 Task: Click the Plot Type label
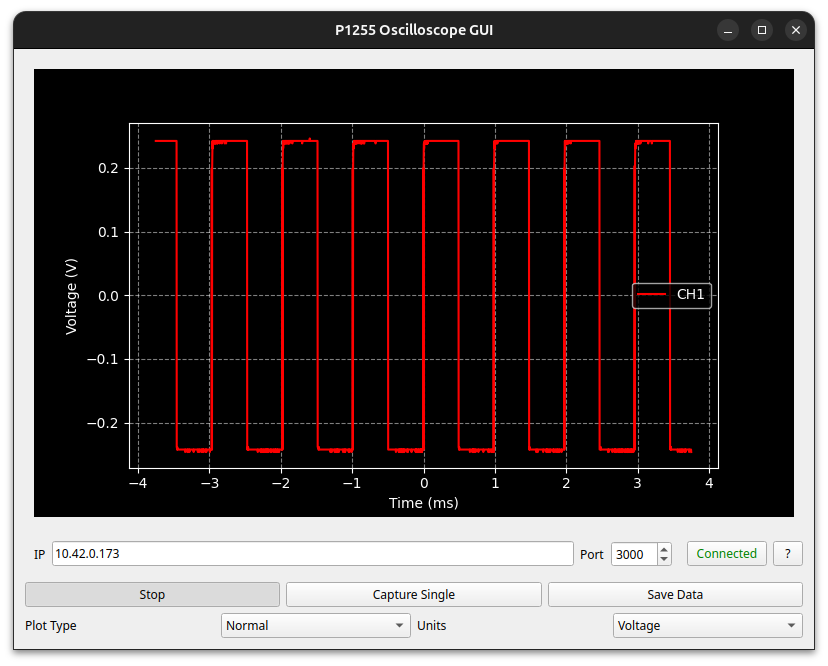click(51, 625)
